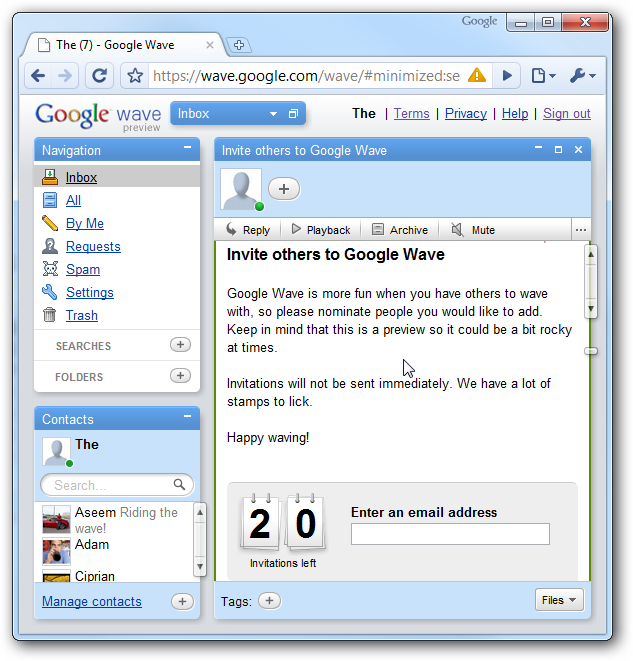
Task: Click the contacts search magnifier icon
Action: tap(180, 485)
